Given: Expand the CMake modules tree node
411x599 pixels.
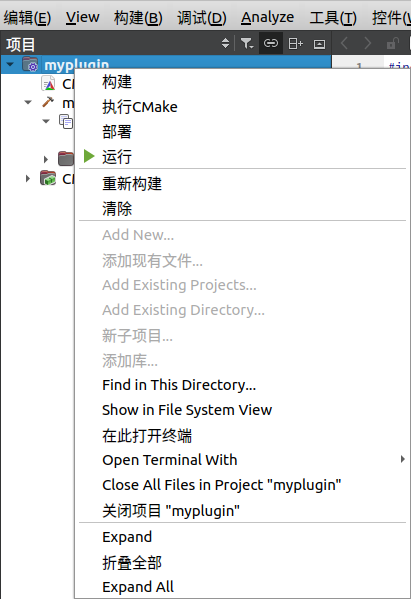Looking at the screenshot, I should point(28,178).
